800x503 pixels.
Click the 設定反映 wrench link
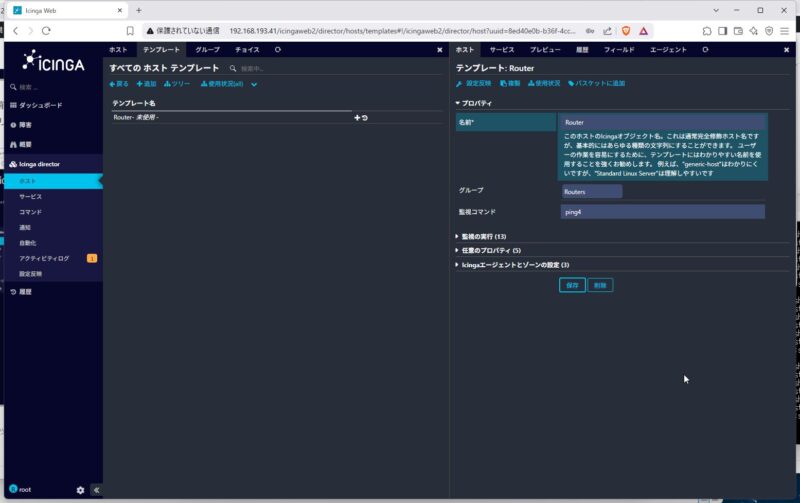473,84
